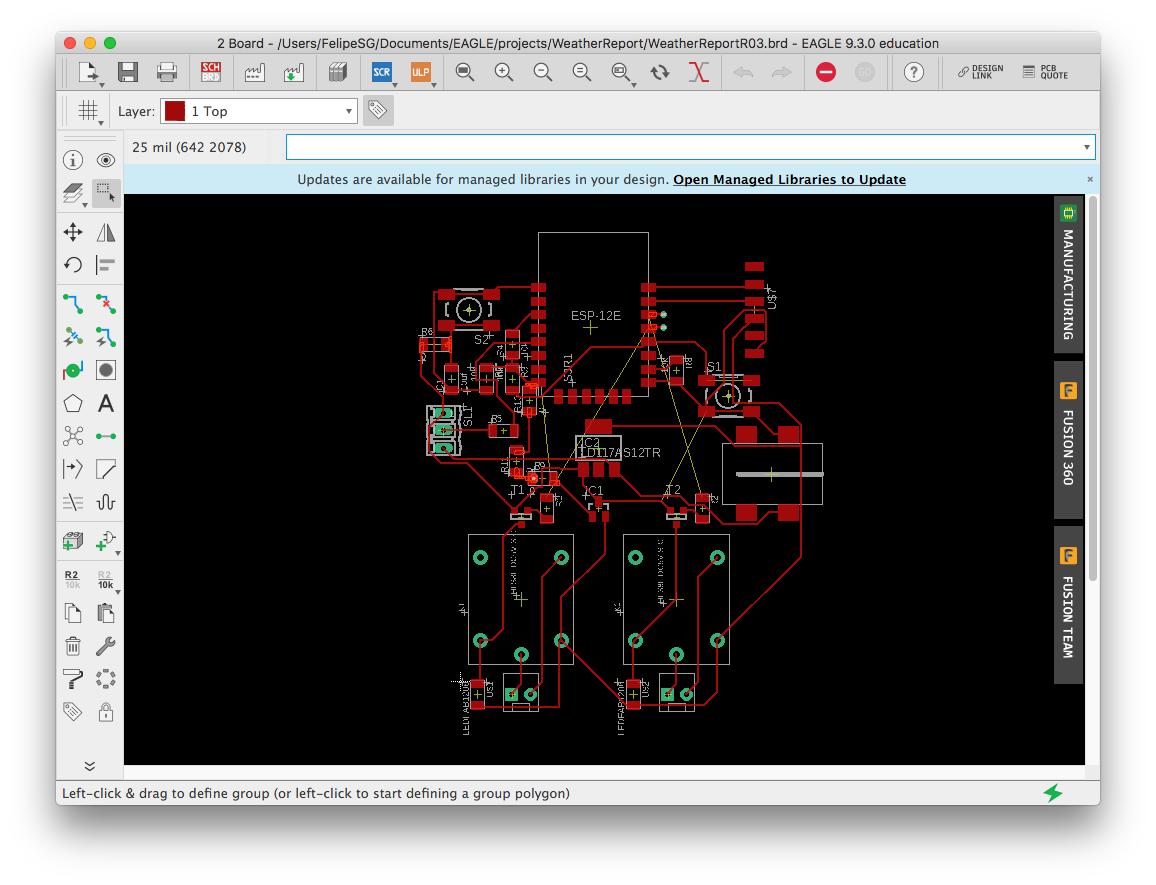Run a script with the SCR icon
This screenshot has height=885, width=1156.
tap(382, 72)
